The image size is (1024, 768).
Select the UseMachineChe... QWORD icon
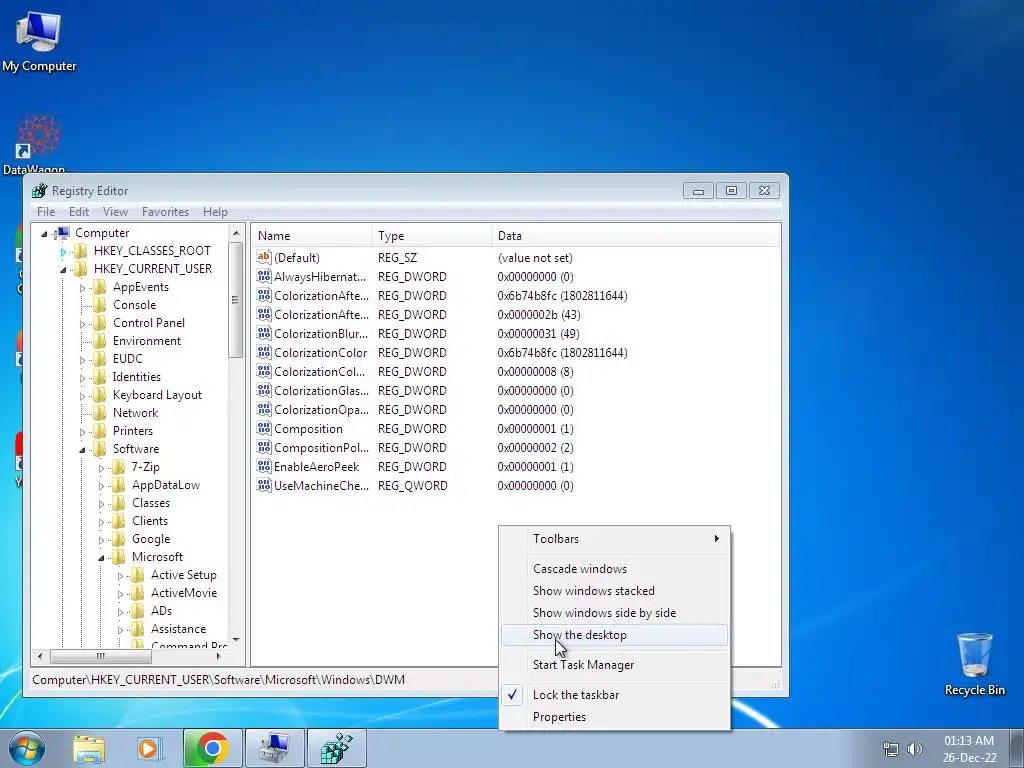pyautogui.click(x=264, y=485)
